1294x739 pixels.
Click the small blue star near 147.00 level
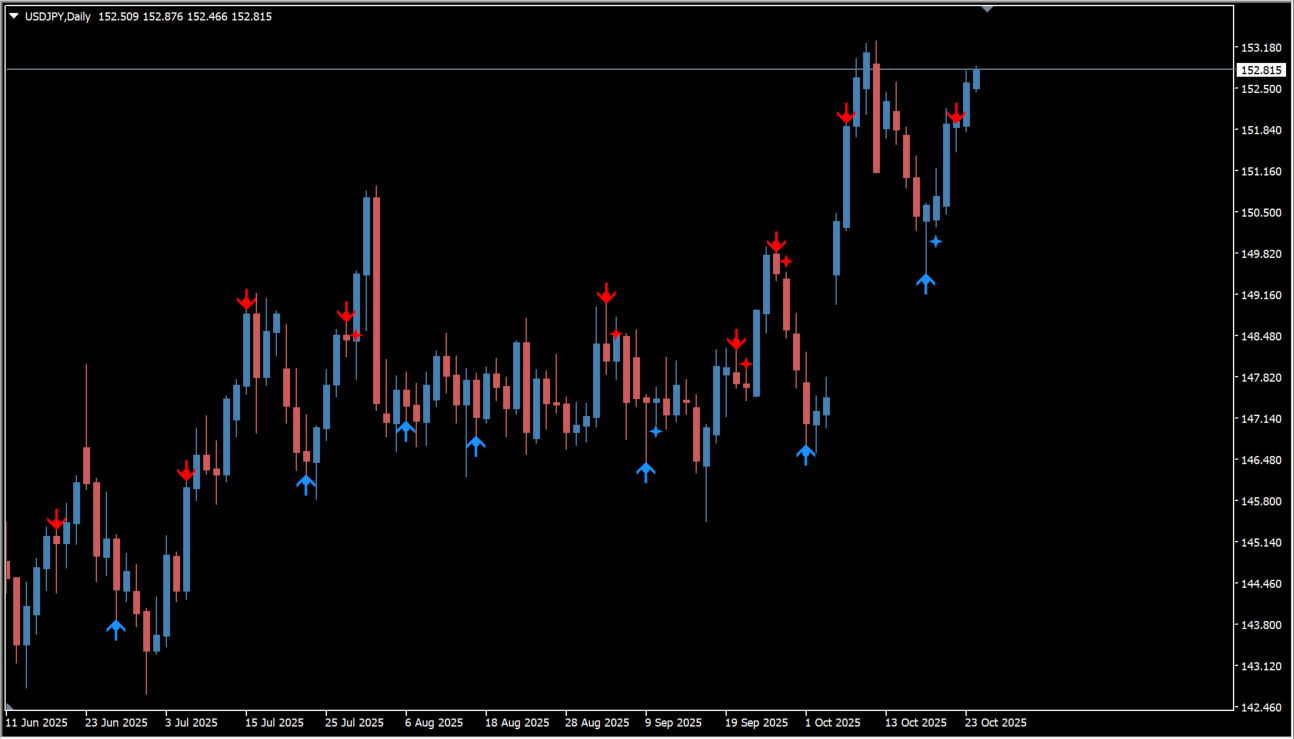coord(656,431)
